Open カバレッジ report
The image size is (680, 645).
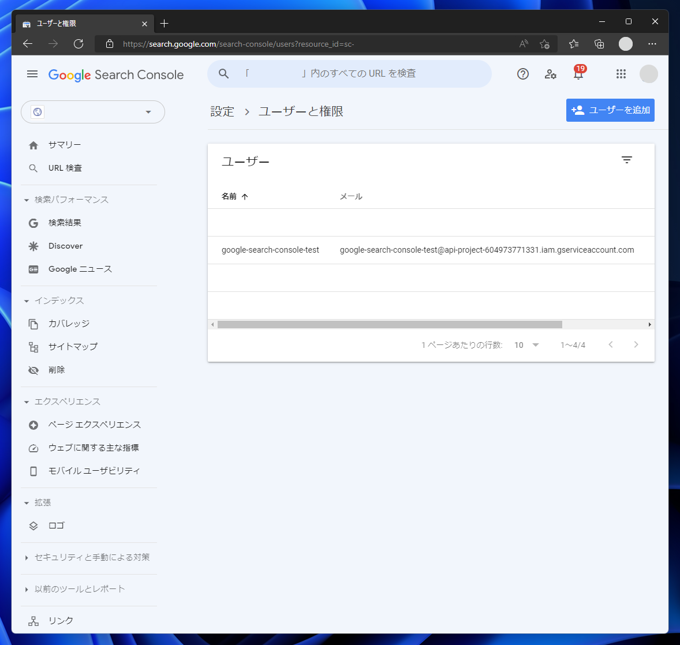(69, 324)
